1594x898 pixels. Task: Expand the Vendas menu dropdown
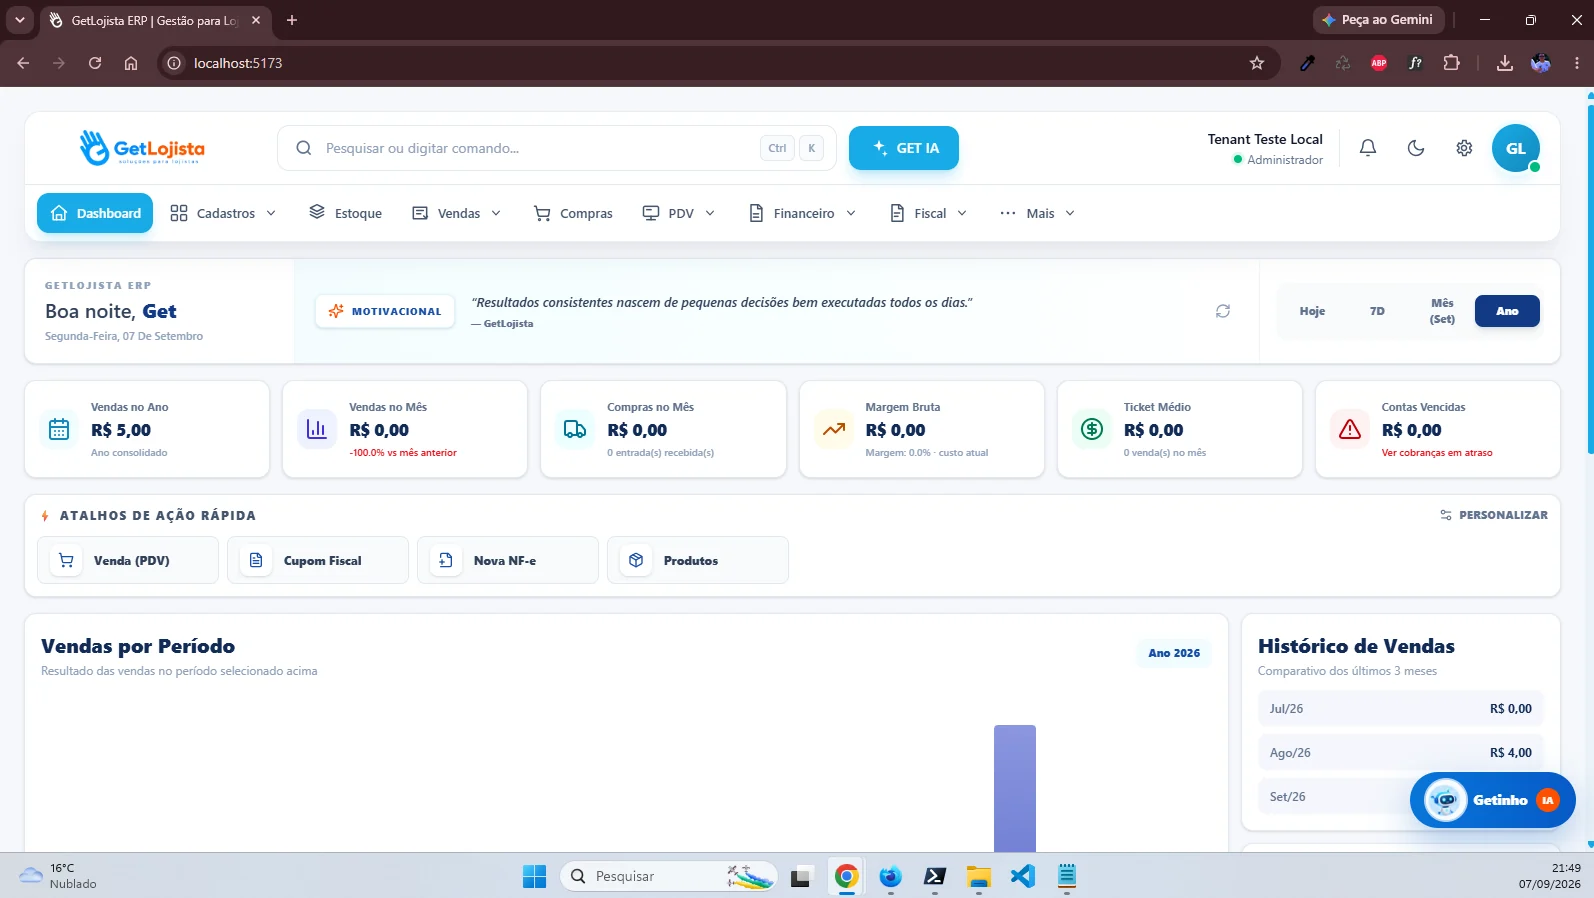pyautogui.click(x=457, y=213)
